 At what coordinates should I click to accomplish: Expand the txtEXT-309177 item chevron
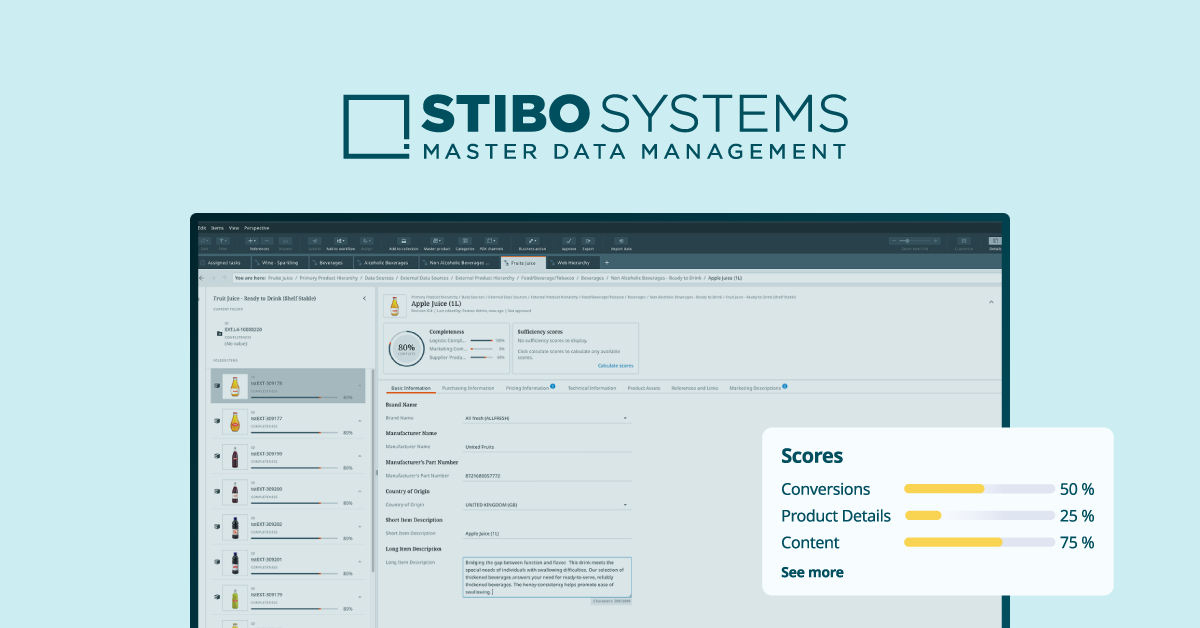pyautogui.click(x=360, y=421)
